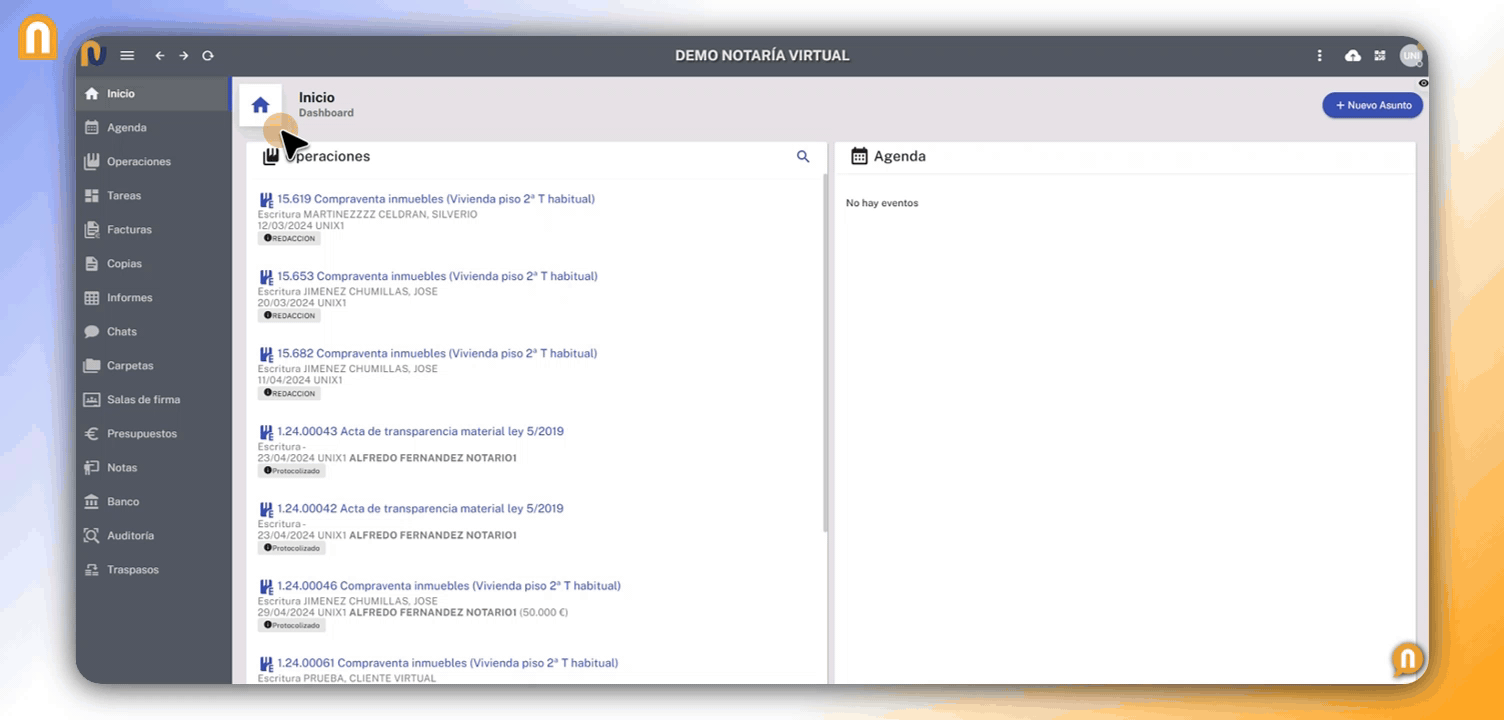The width and height of the screenshot is (1504, 720).
Task: Open operation 15.619 Compraventa inmuebles link
Action: 435,199
